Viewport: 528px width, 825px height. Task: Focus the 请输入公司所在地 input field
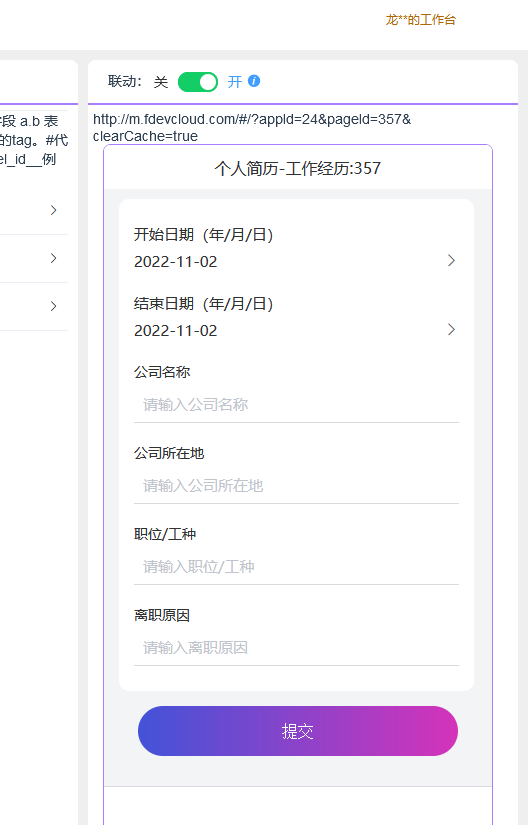297,486
